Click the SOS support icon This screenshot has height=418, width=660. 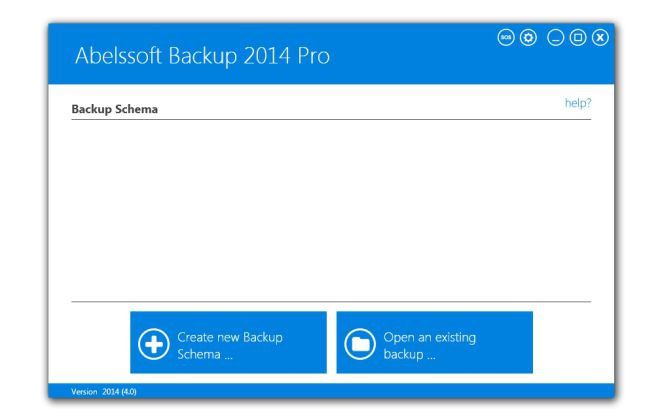(x=506, y=37)
